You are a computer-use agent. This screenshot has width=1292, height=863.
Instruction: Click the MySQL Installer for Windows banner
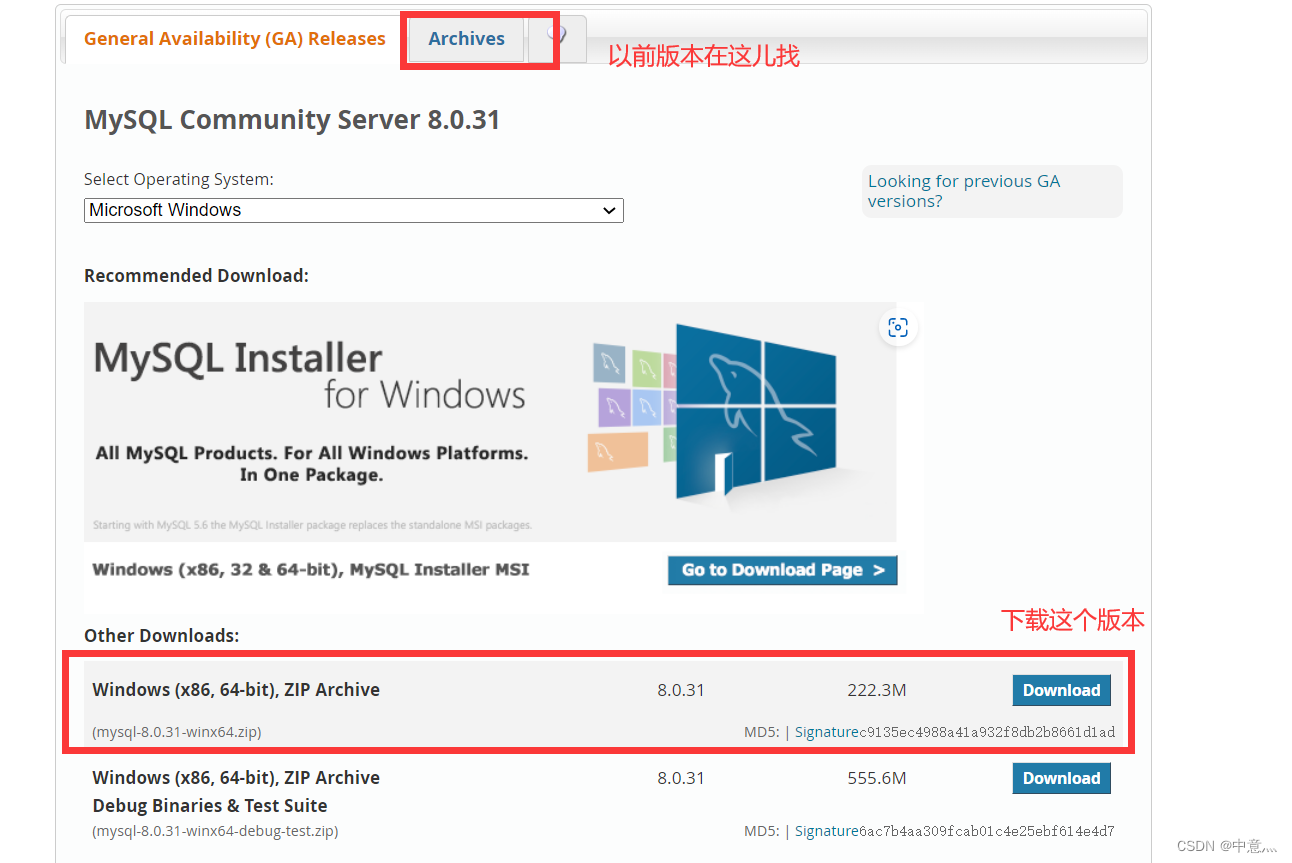click(490, 422)
